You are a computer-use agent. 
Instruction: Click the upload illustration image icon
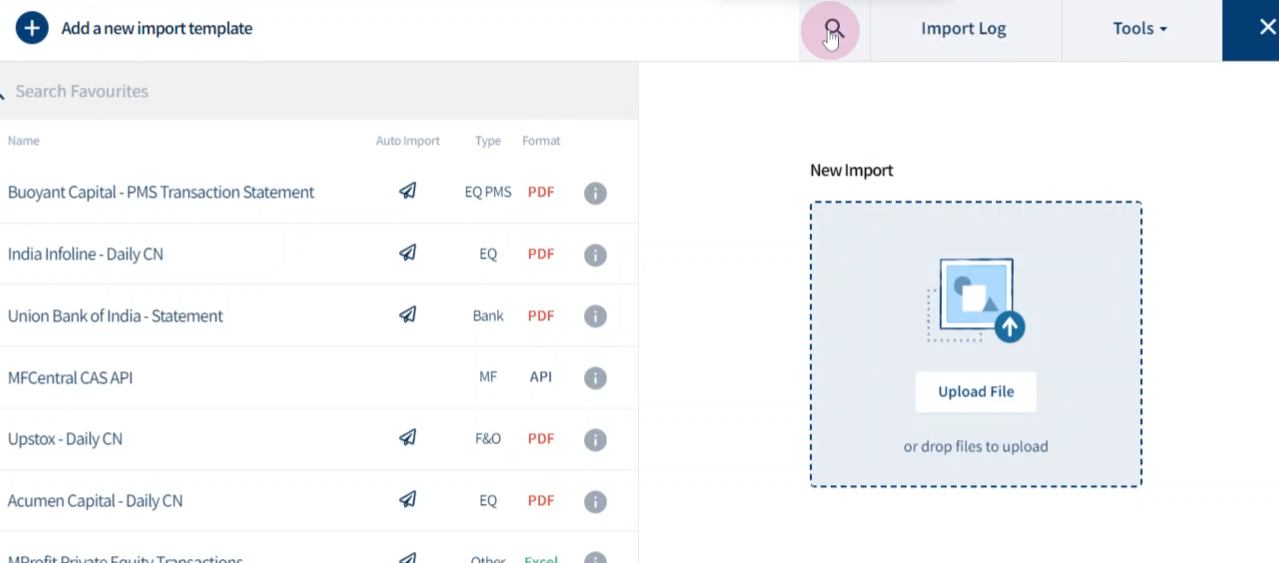click(976, 301)
